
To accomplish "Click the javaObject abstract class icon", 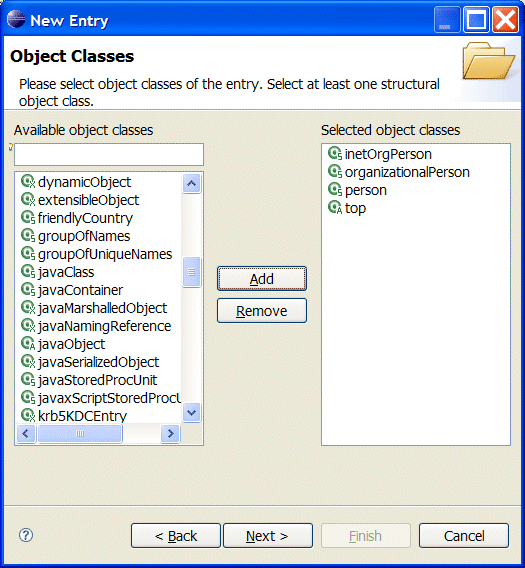I will 28,343.
